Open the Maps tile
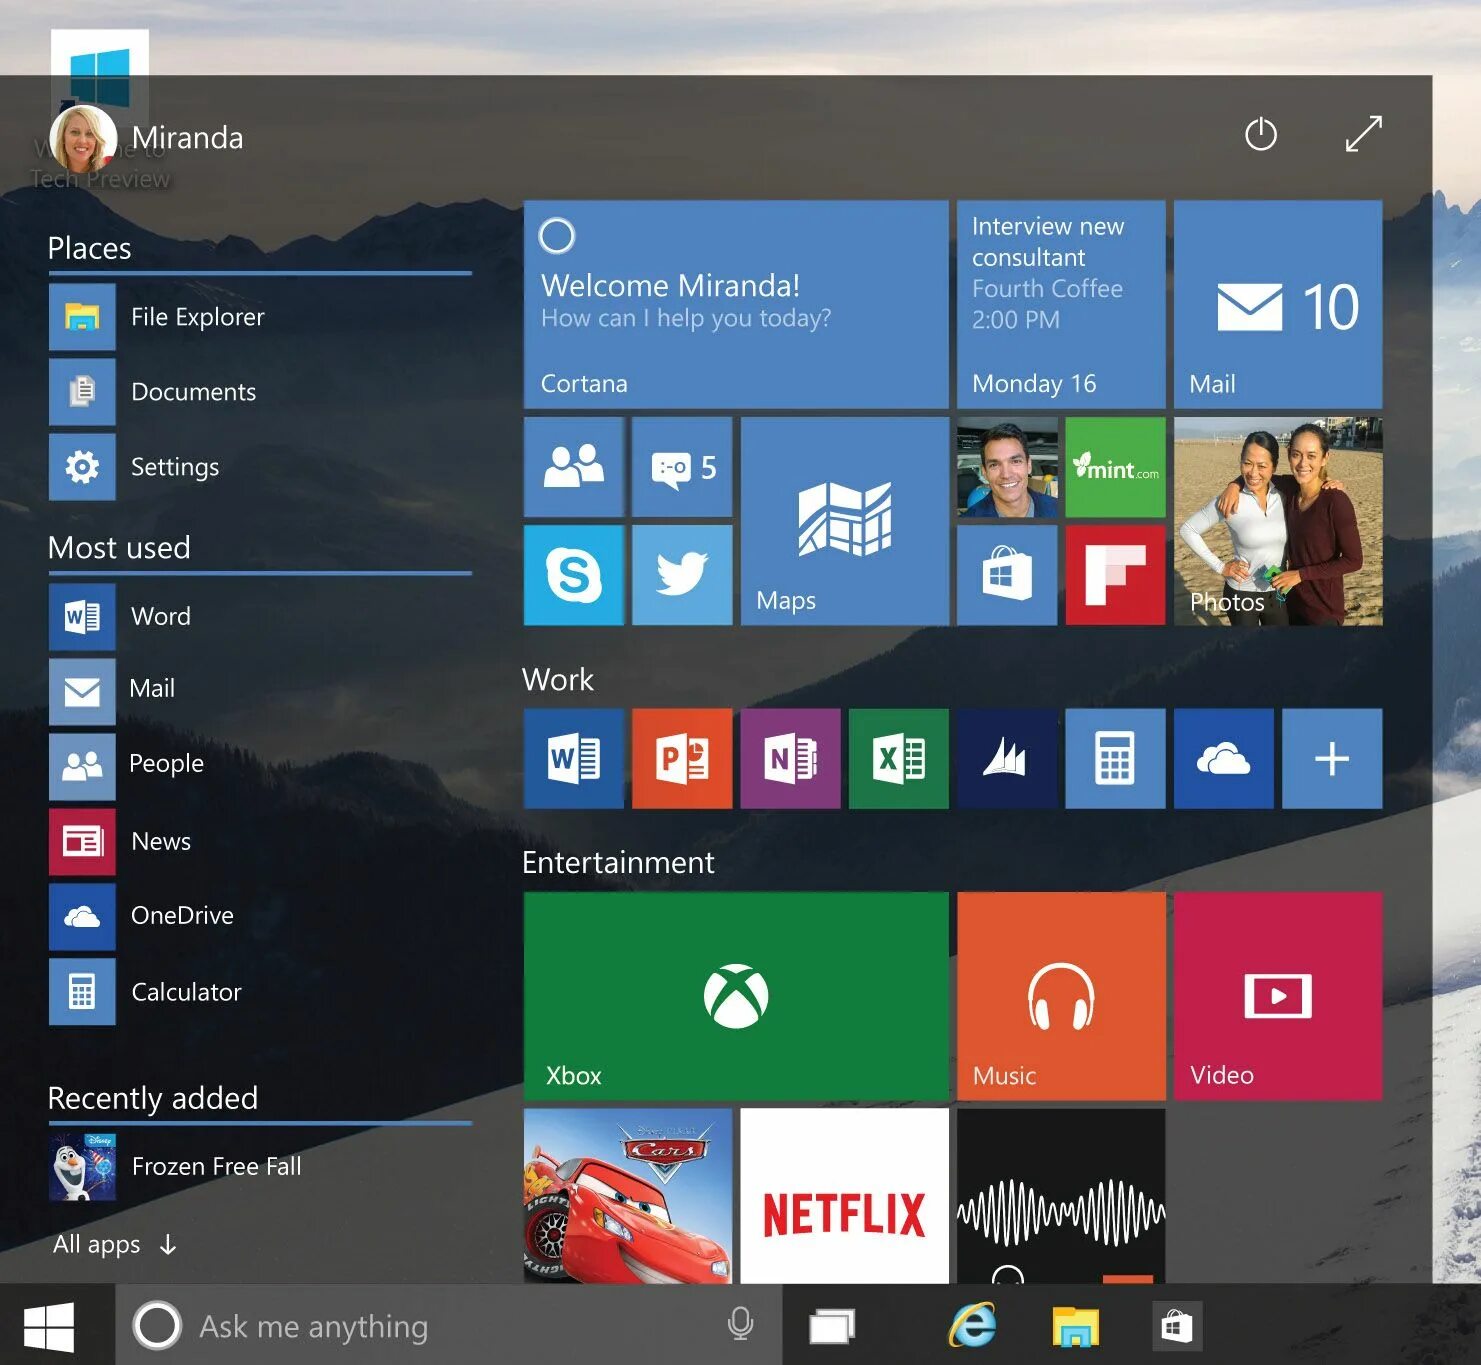The height and width of the screenshot is (1365, 1481). (x=845, y=521)
